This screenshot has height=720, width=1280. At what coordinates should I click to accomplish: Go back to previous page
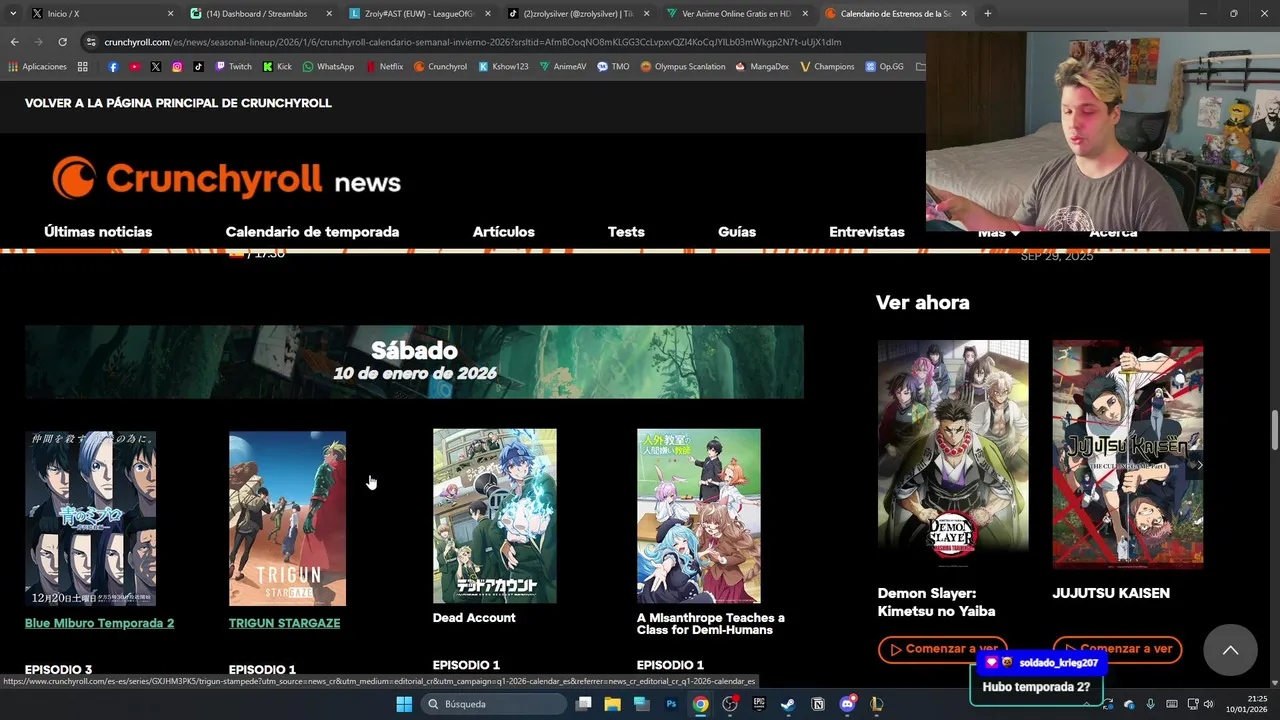coord(14,42)
